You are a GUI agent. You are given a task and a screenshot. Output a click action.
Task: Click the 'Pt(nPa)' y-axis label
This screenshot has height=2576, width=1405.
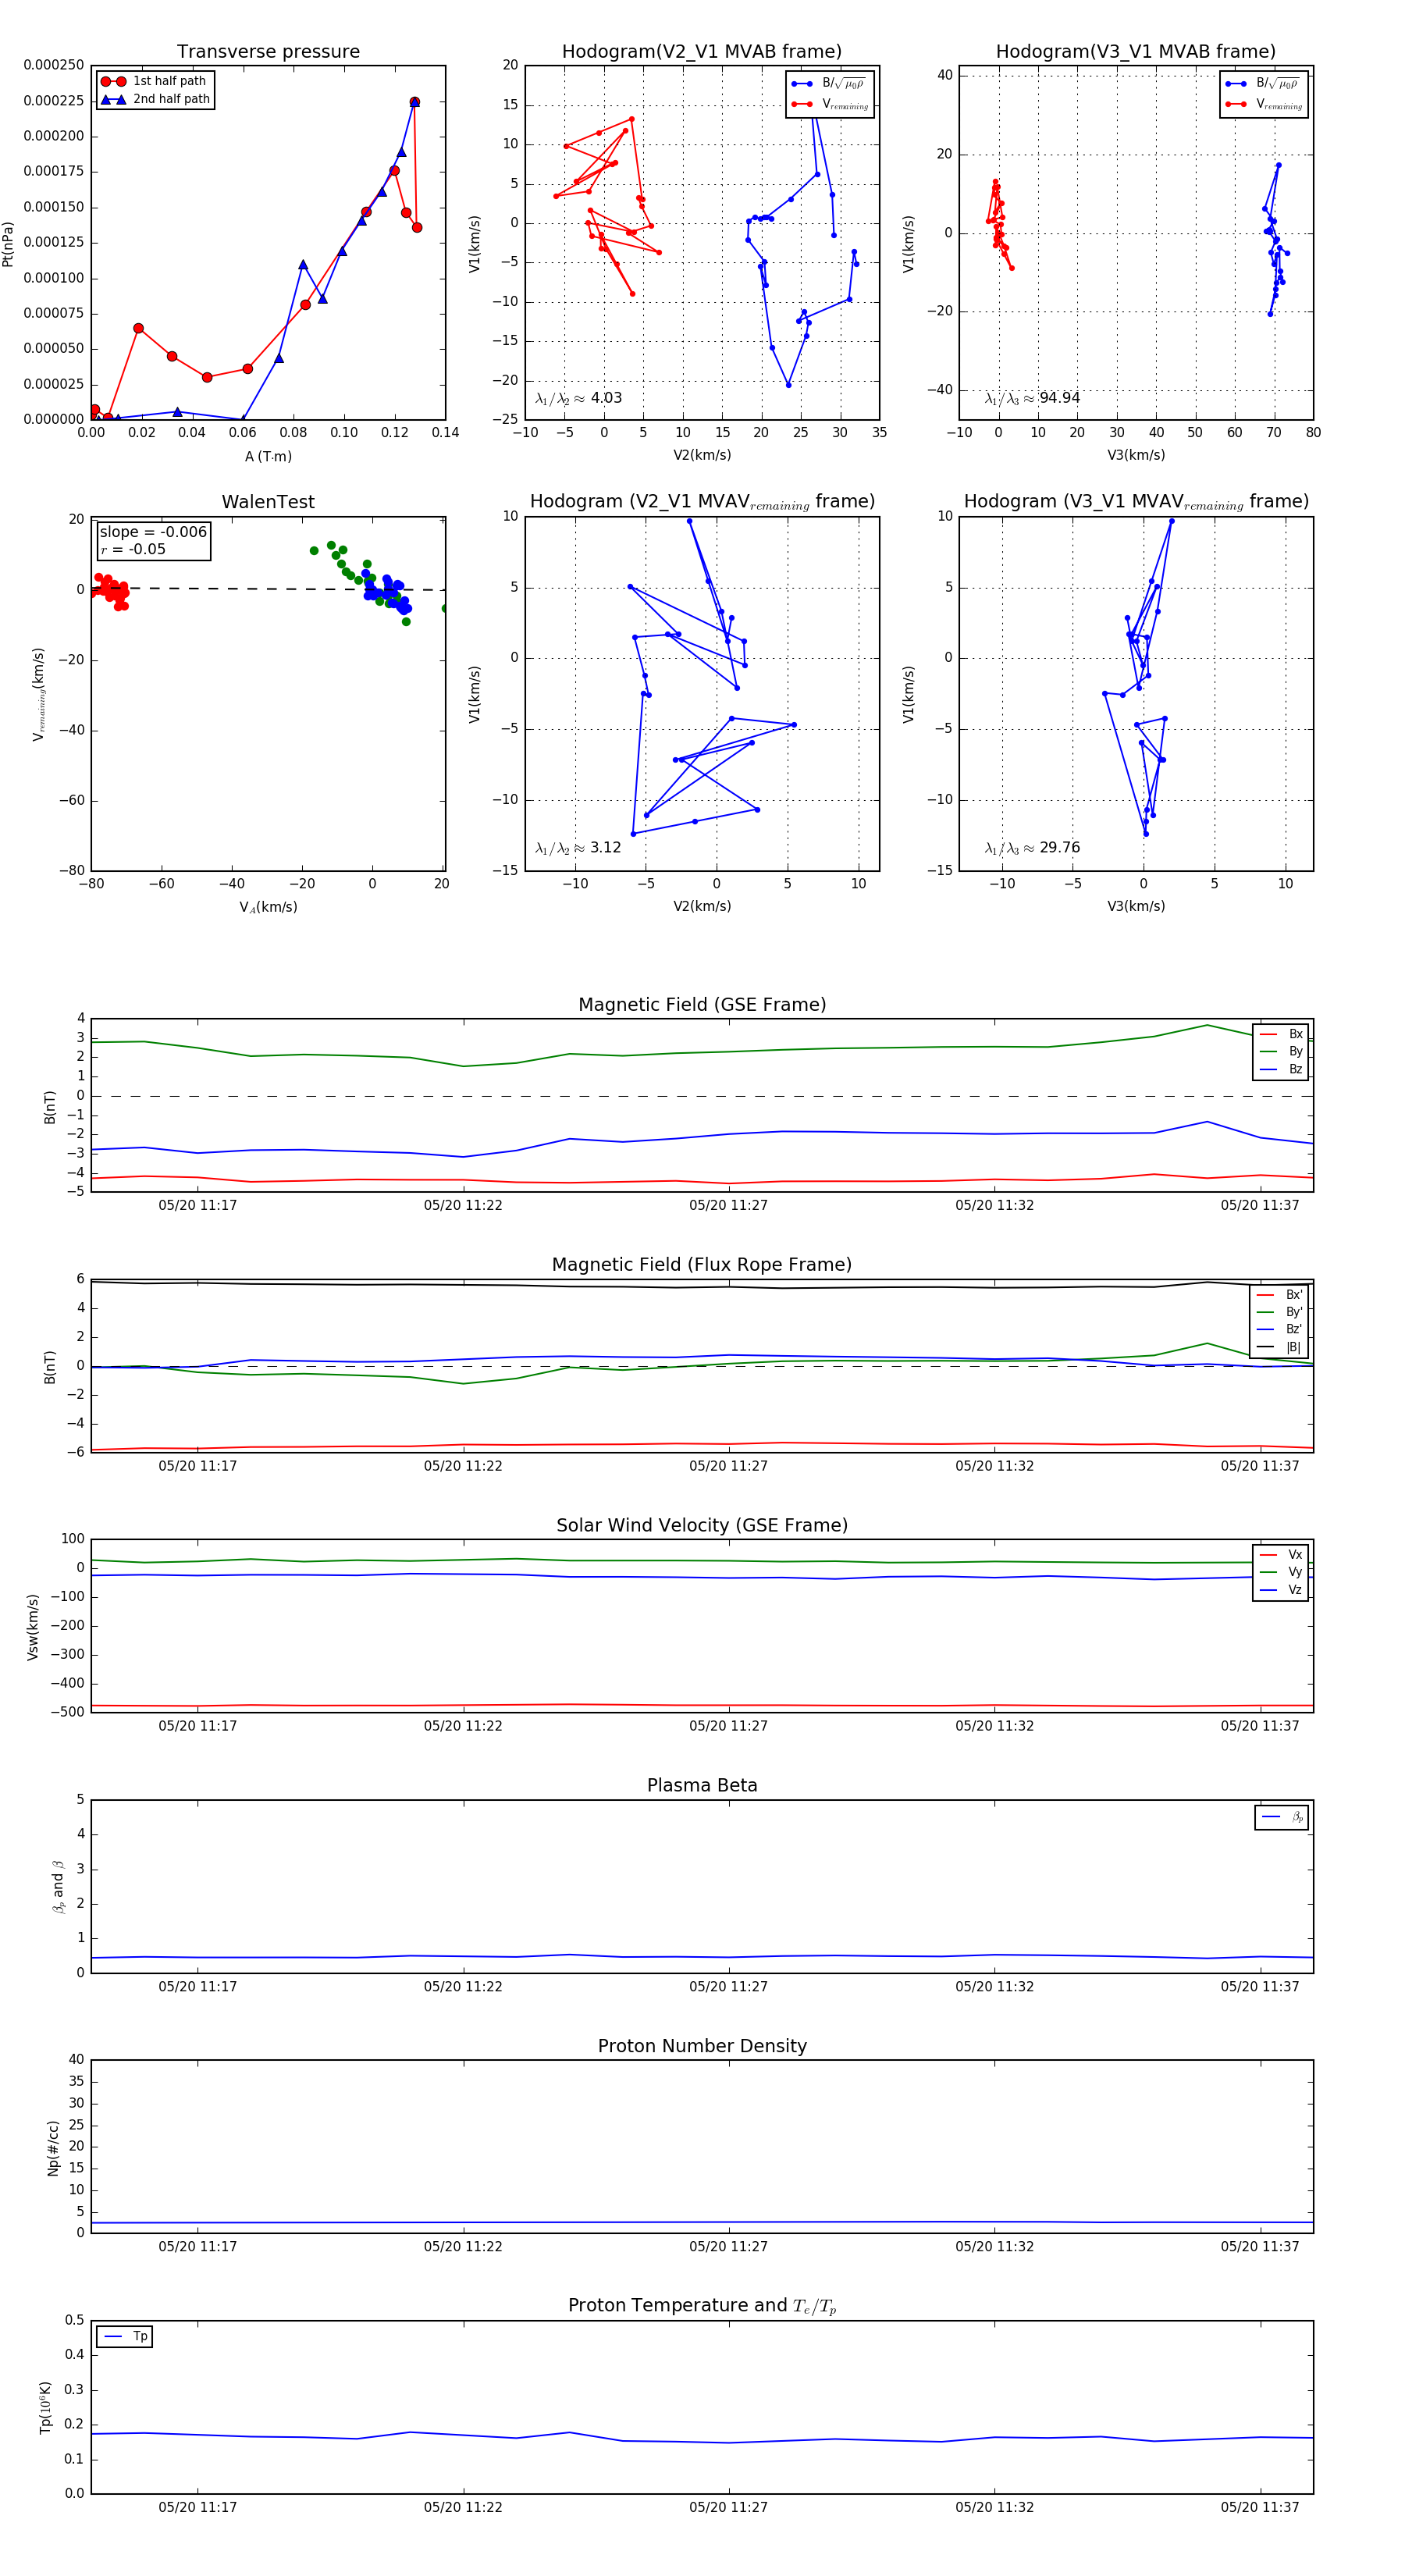point(8,243)
